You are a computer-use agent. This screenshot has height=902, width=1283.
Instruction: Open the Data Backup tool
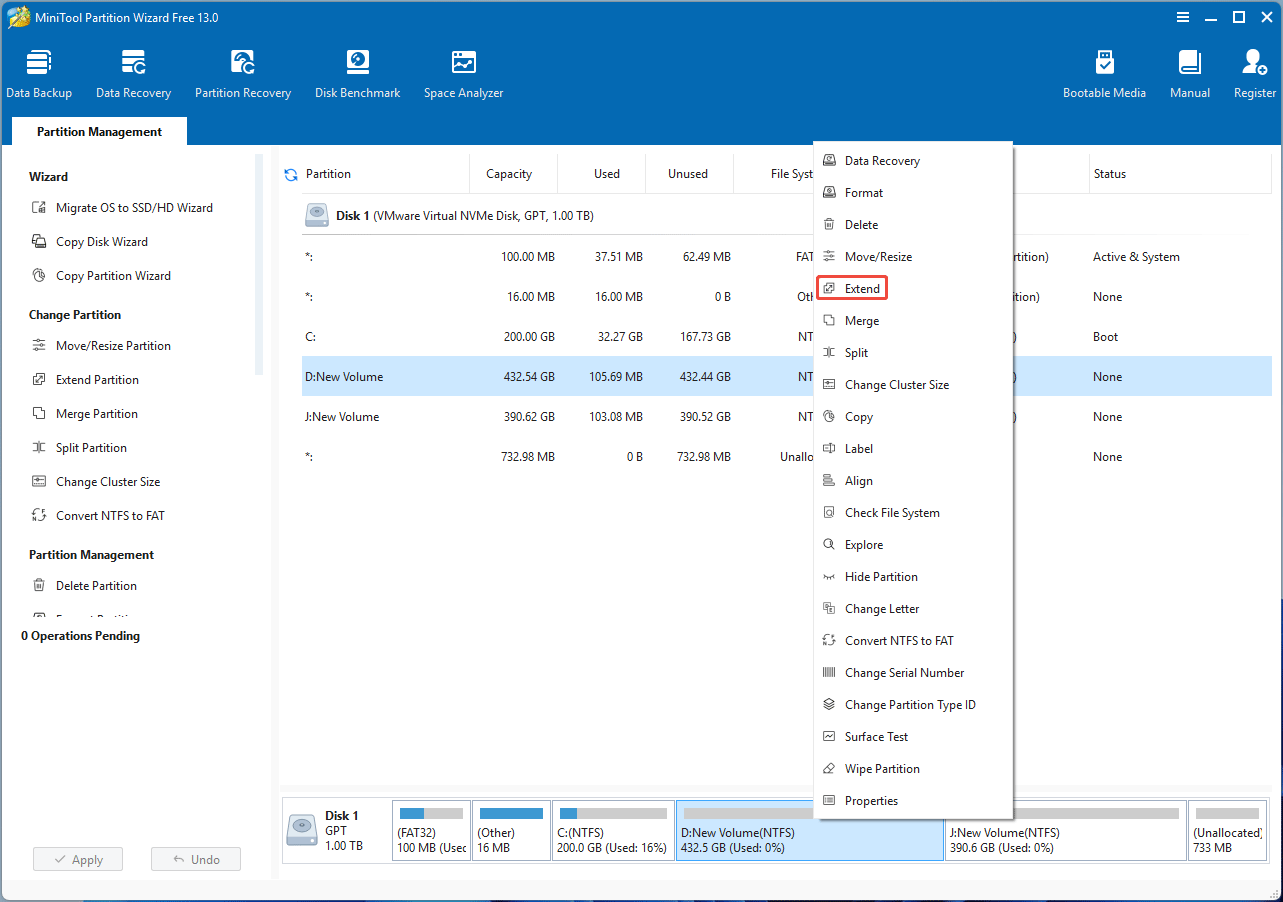(39, 73)
